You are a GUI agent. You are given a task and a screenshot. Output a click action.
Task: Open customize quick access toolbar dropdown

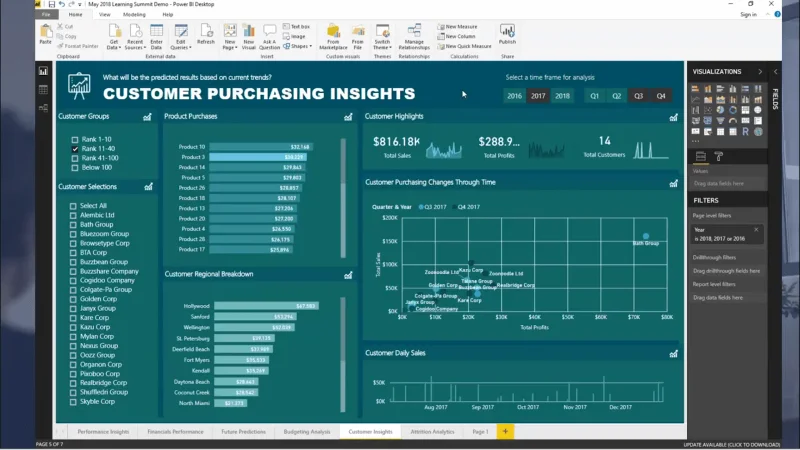tap(80, 4)
